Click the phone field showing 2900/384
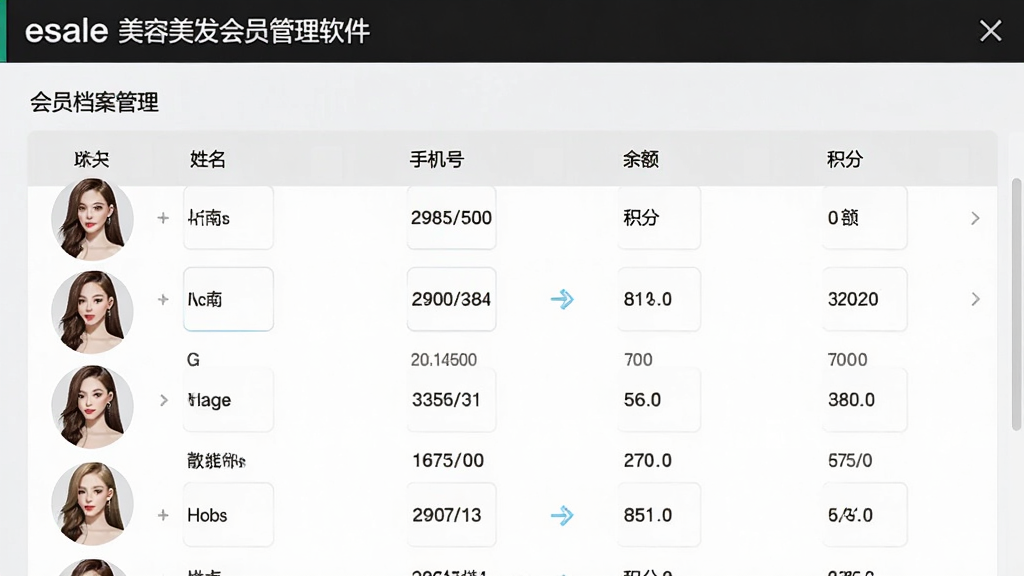Screen dimensions: 1024x576 [x=451, y=299]
